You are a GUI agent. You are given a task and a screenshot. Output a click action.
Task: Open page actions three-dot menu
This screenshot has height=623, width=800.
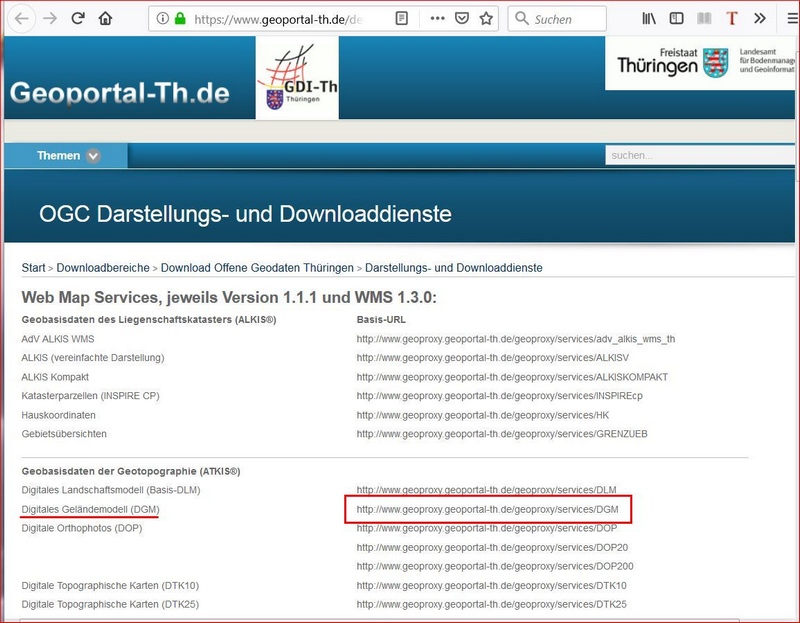437,18
